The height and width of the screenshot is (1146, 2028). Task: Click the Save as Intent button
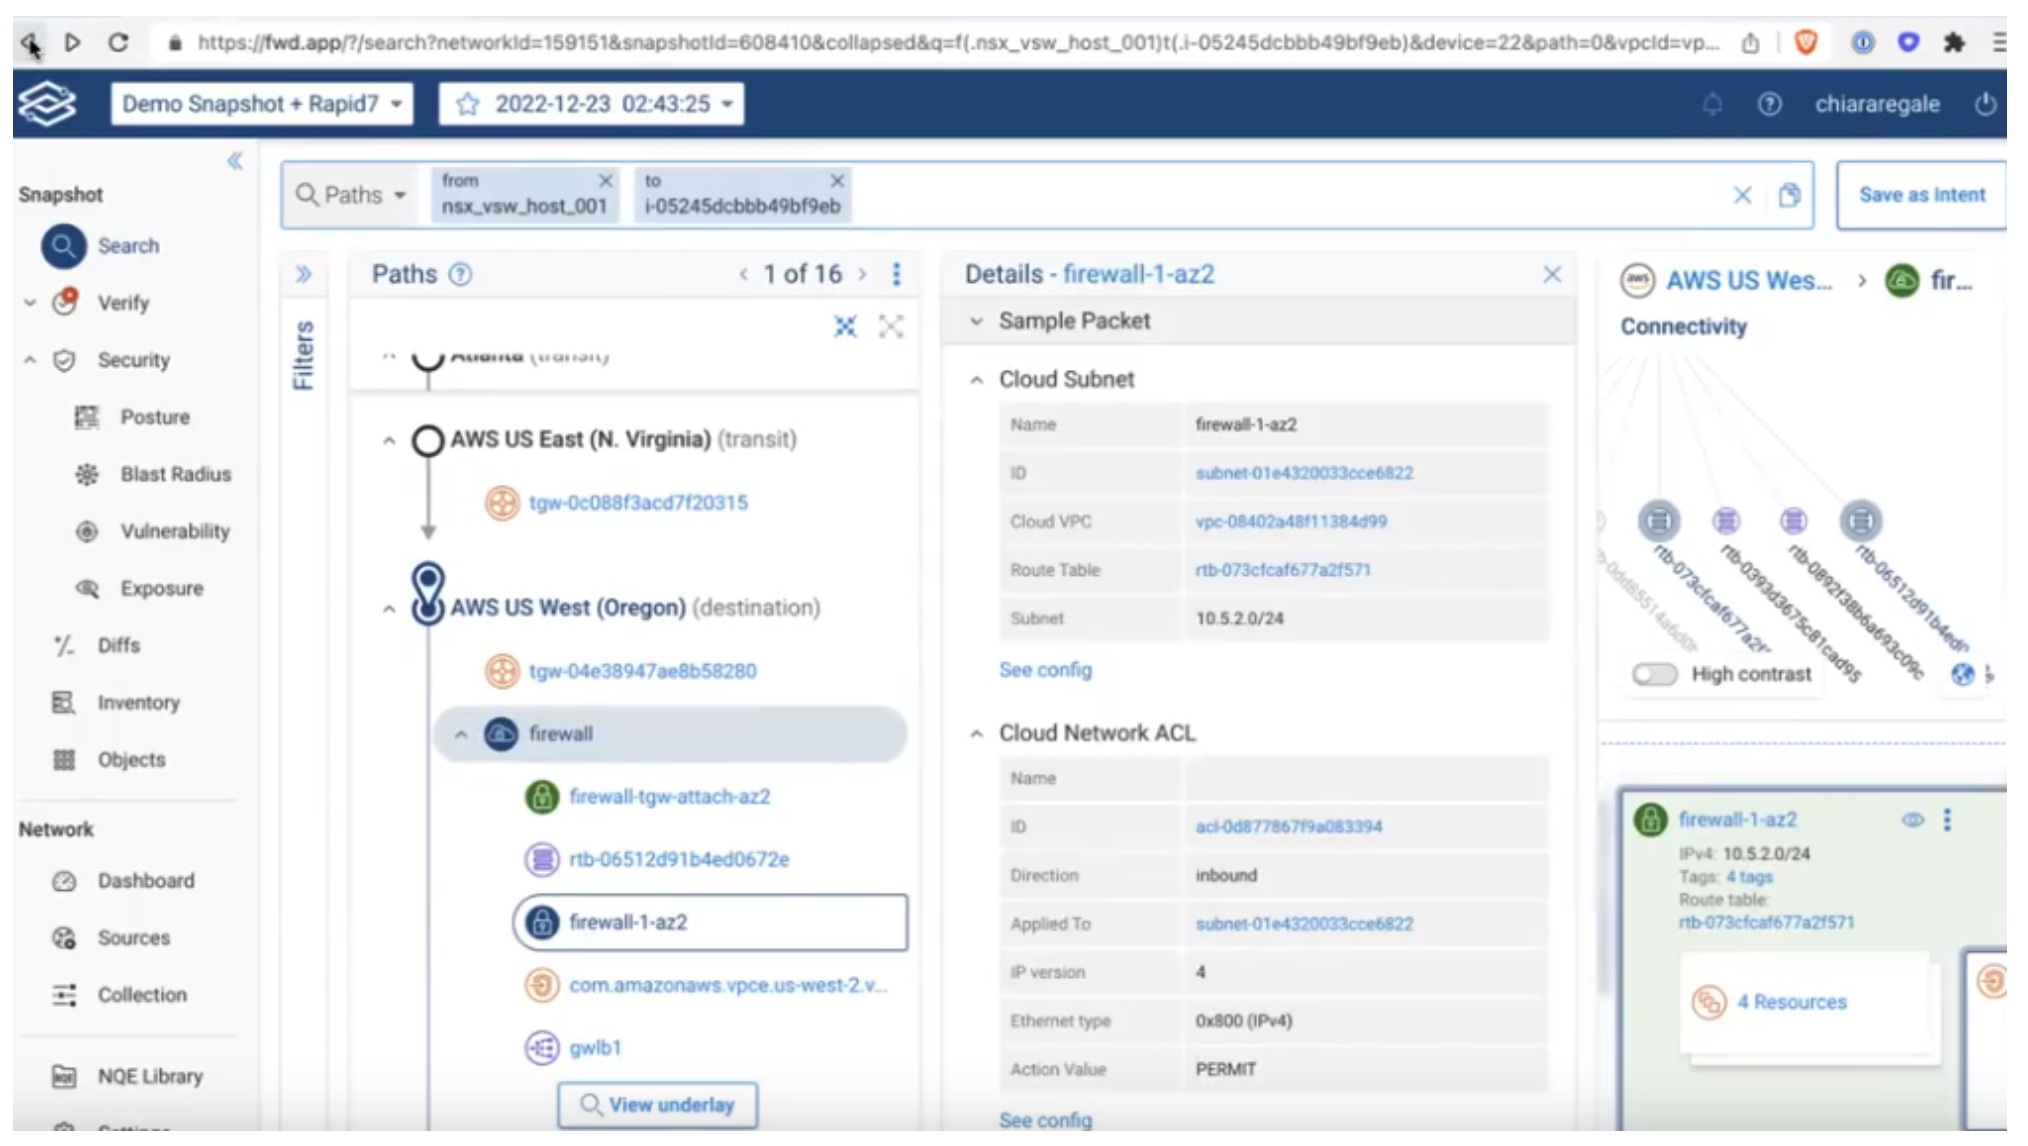click(1921, 195)
